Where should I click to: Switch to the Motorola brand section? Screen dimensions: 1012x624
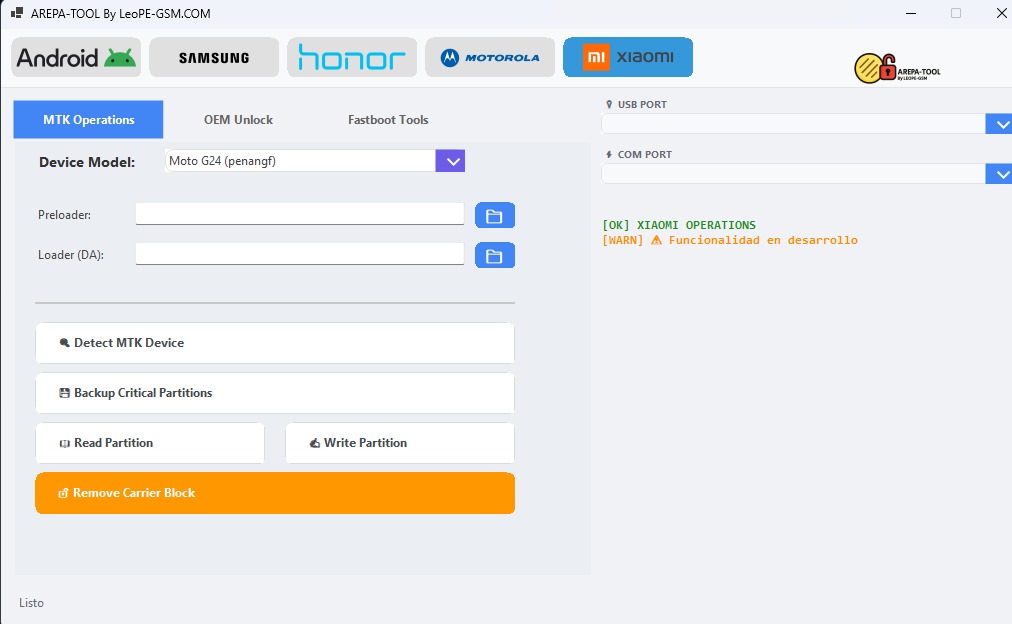coord(490,58)
